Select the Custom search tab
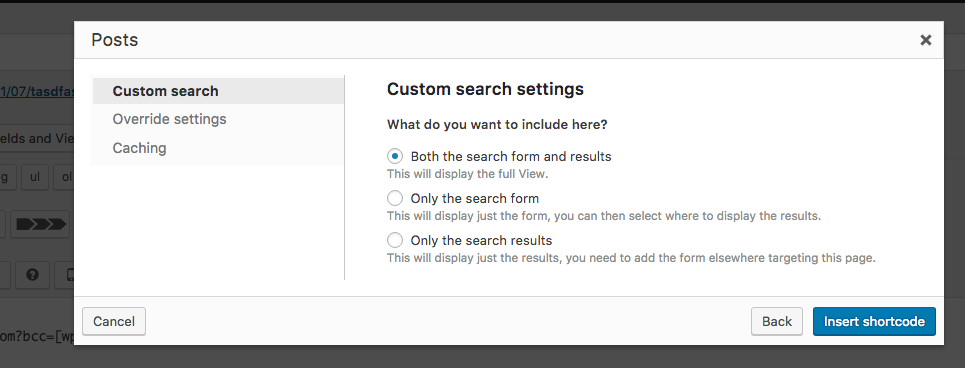965x368 pixels. [218, 91]
